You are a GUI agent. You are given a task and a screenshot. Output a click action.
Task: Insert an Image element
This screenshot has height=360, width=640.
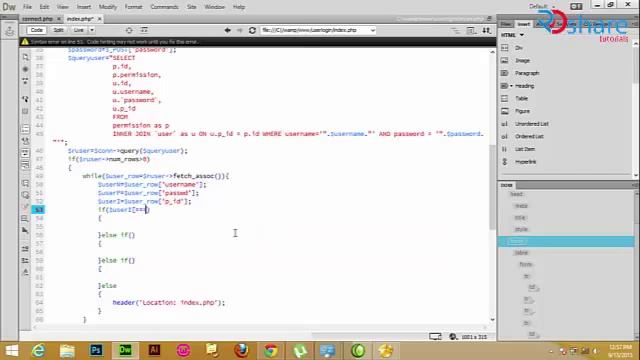pyautogui.click(x=522, y=60)
